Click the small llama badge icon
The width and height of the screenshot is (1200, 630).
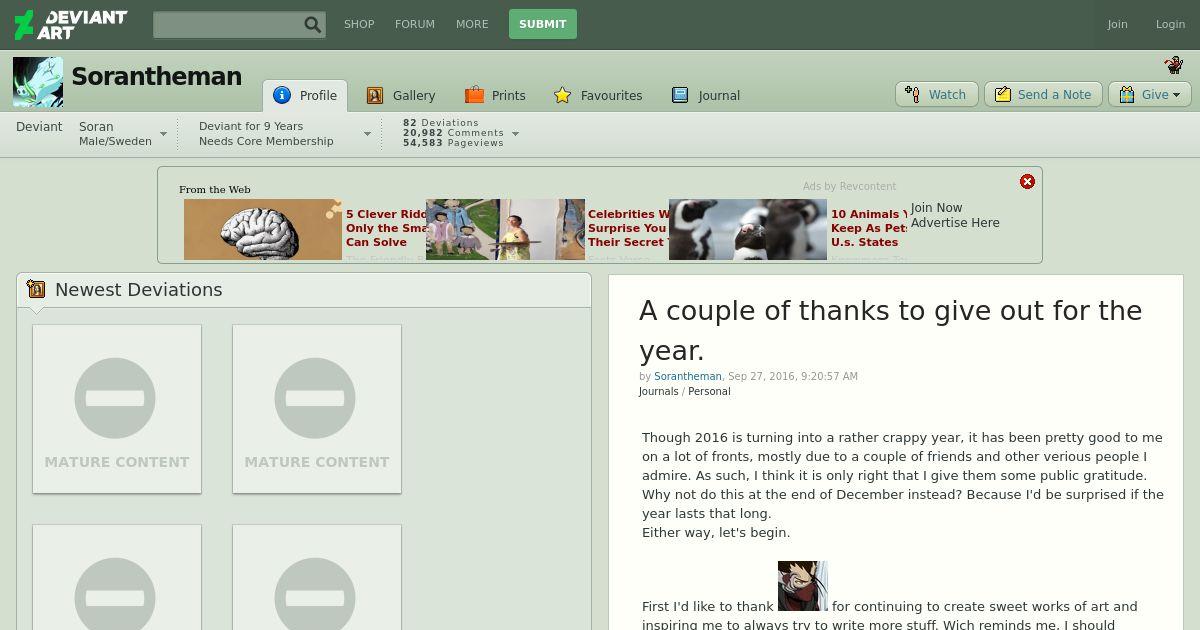coord(1174,65)
